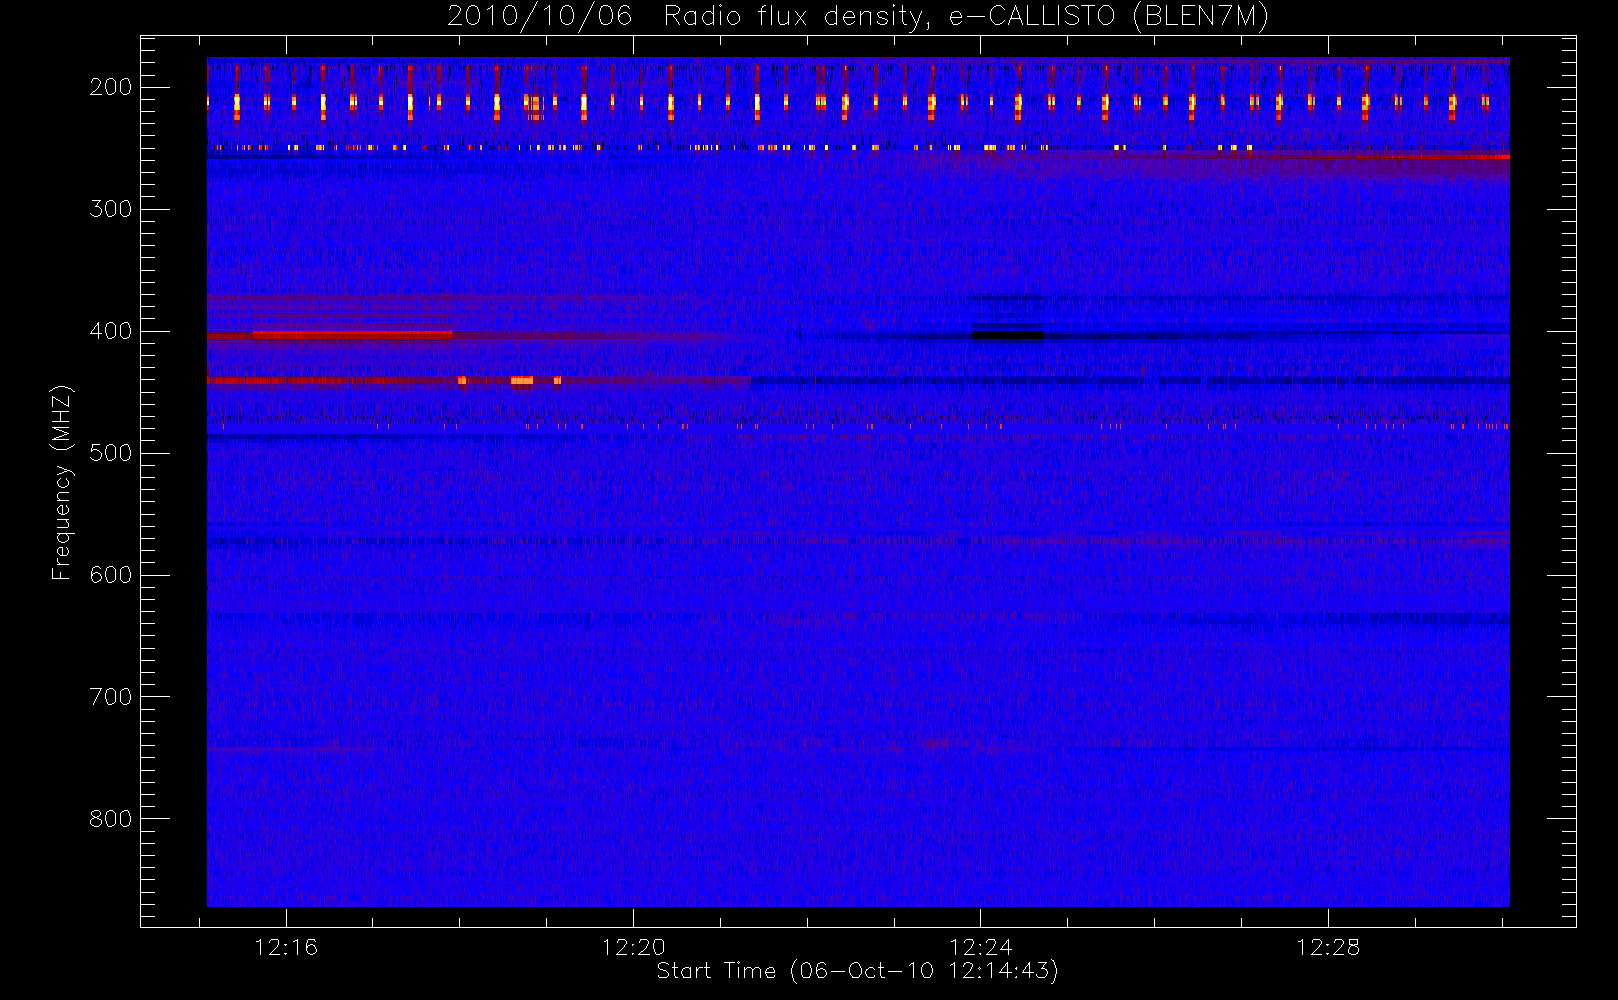The image size is (1618, 1000).
Task: Click the plot title 'Radio flux density, e-CALLISTO (BLEN7M)'
Action: click(x=966, y=16)
